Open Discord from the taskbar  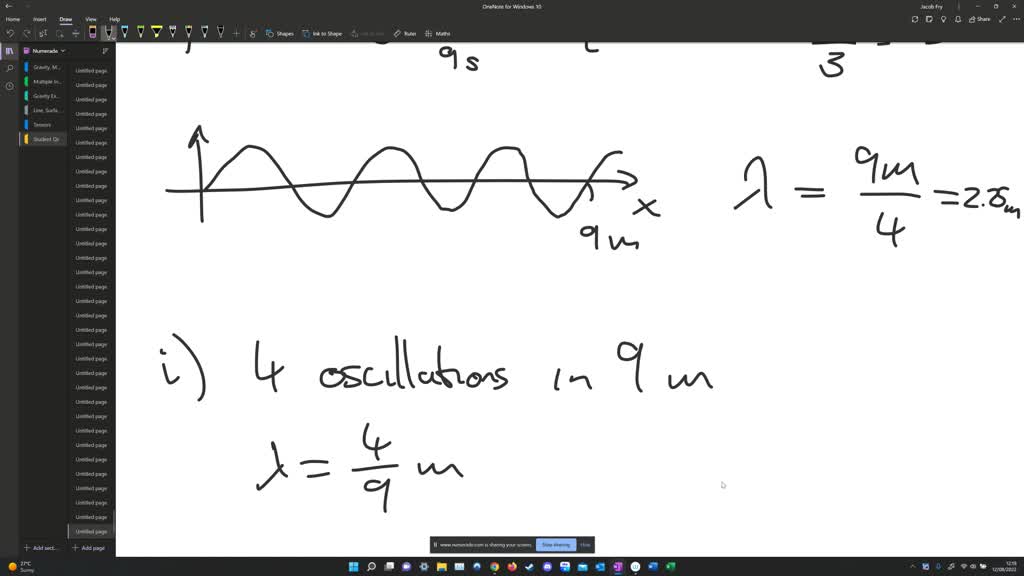pyautogui.click(x=547, y=566)
